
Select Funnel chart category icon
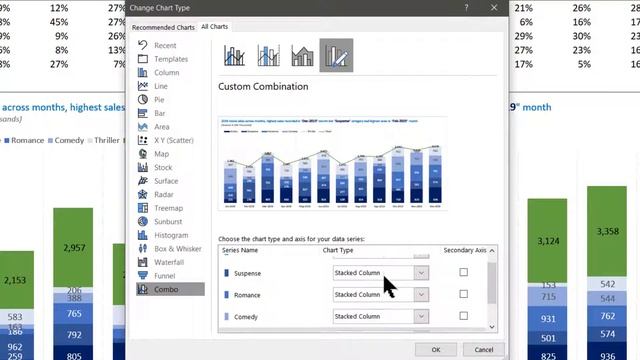tap(142, 276)
